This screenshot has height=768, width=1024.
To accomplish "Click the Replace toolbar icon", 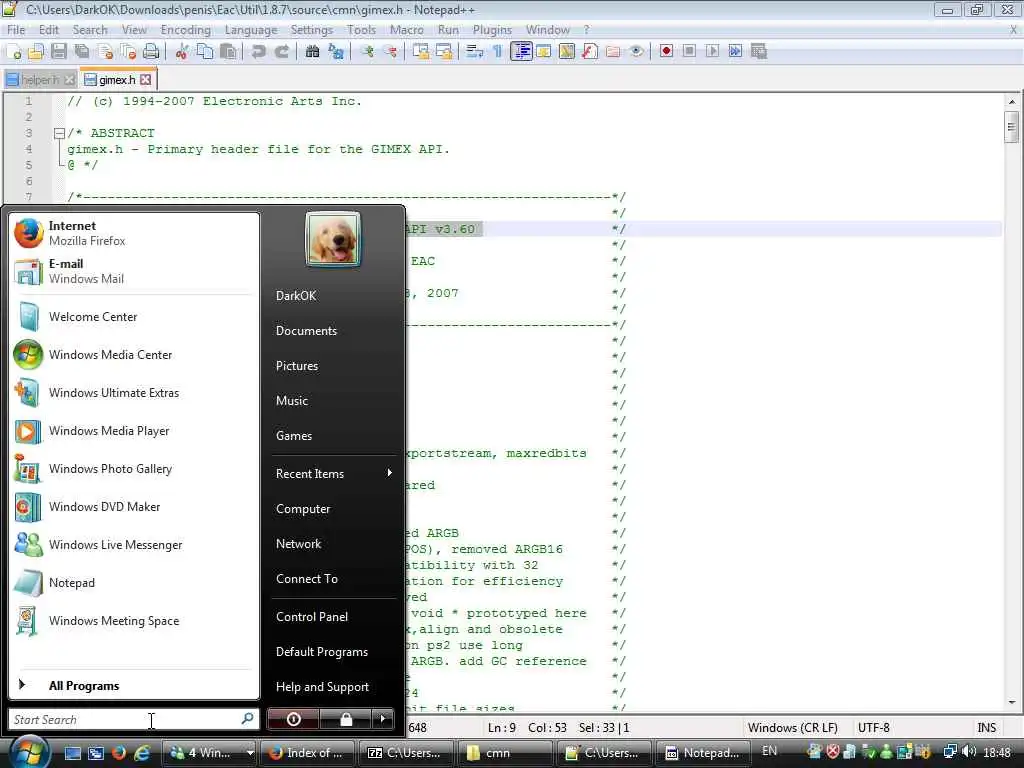I will 336,52.
